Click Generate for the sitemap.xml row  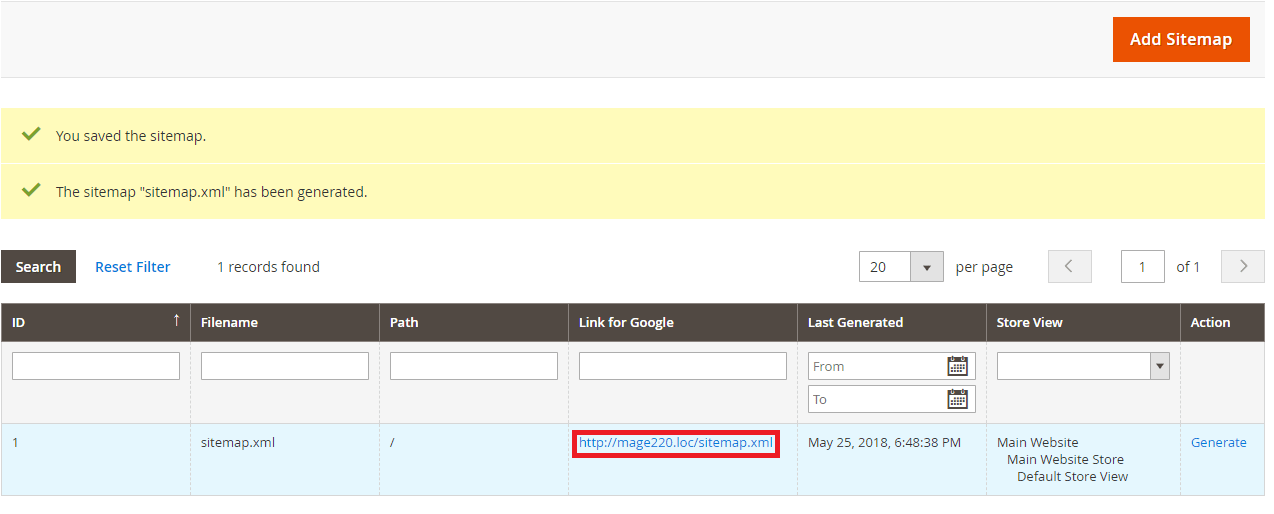click(1218, 442)
